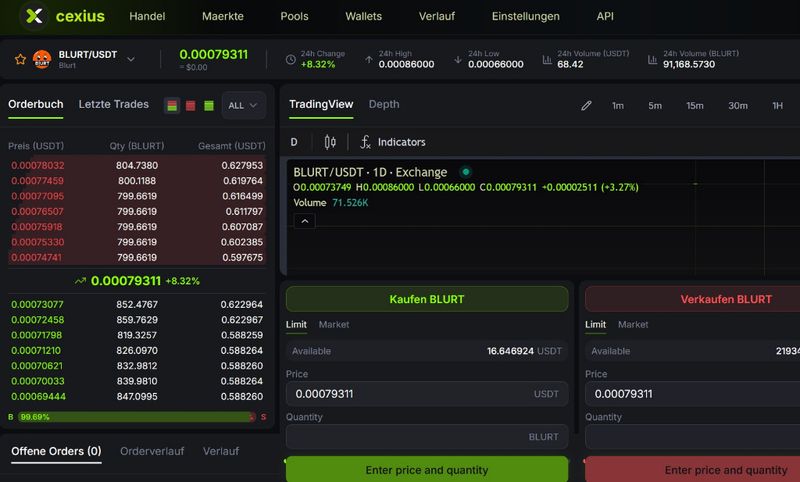Viewport: 800px width, 482px height.
Task: Select Limit order type in buy panel
Action: pos(296,324)
